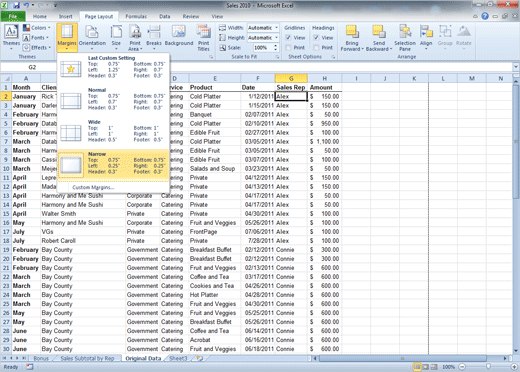
Task: Switch to the Insert ribbon tab
Action: click(66, 16)
